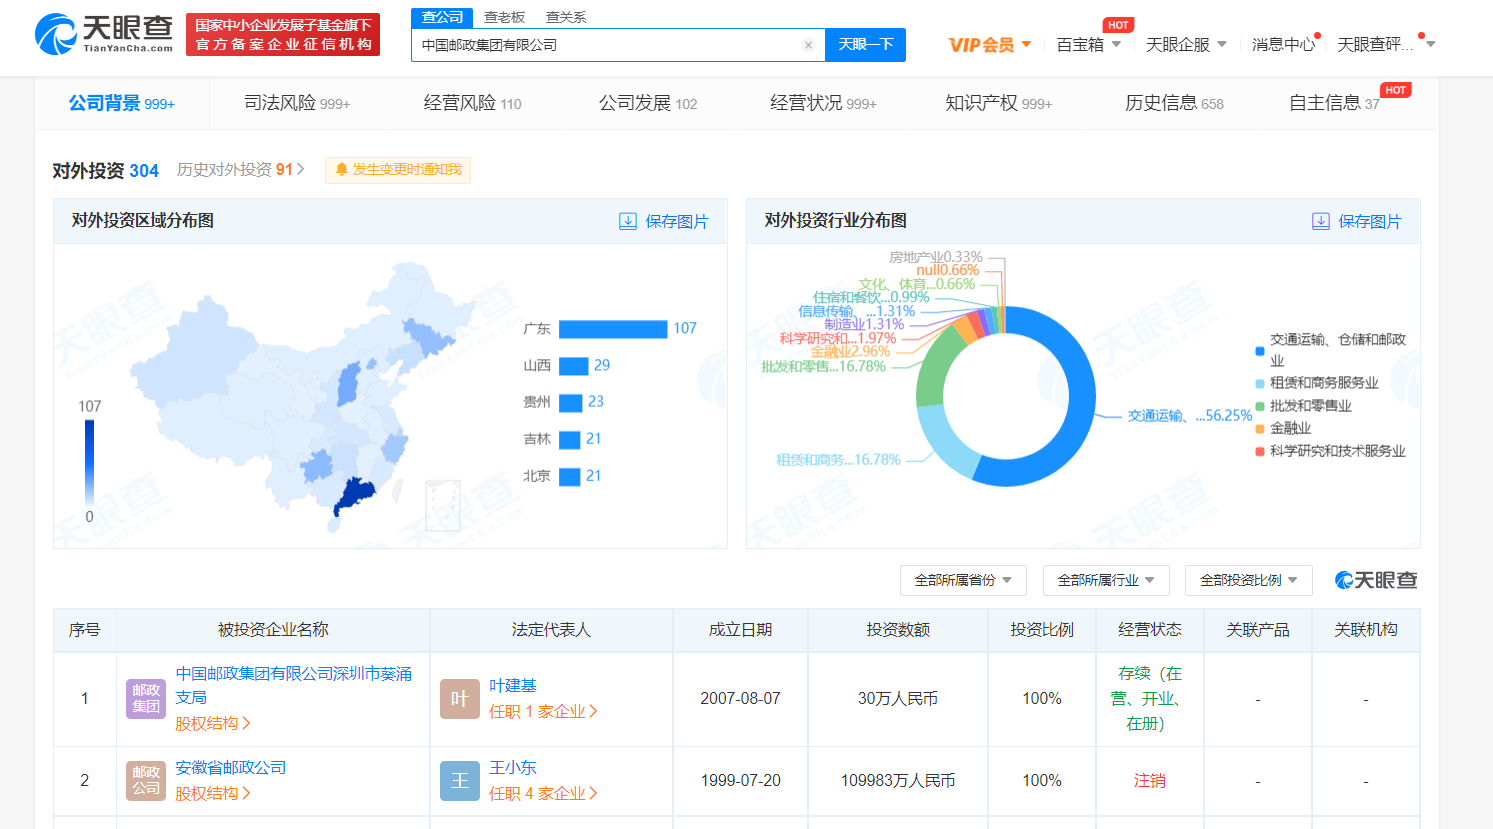Switch to the 司法风险 tab
This screenshot has height=829, width=1493.
tap(297, 103)
